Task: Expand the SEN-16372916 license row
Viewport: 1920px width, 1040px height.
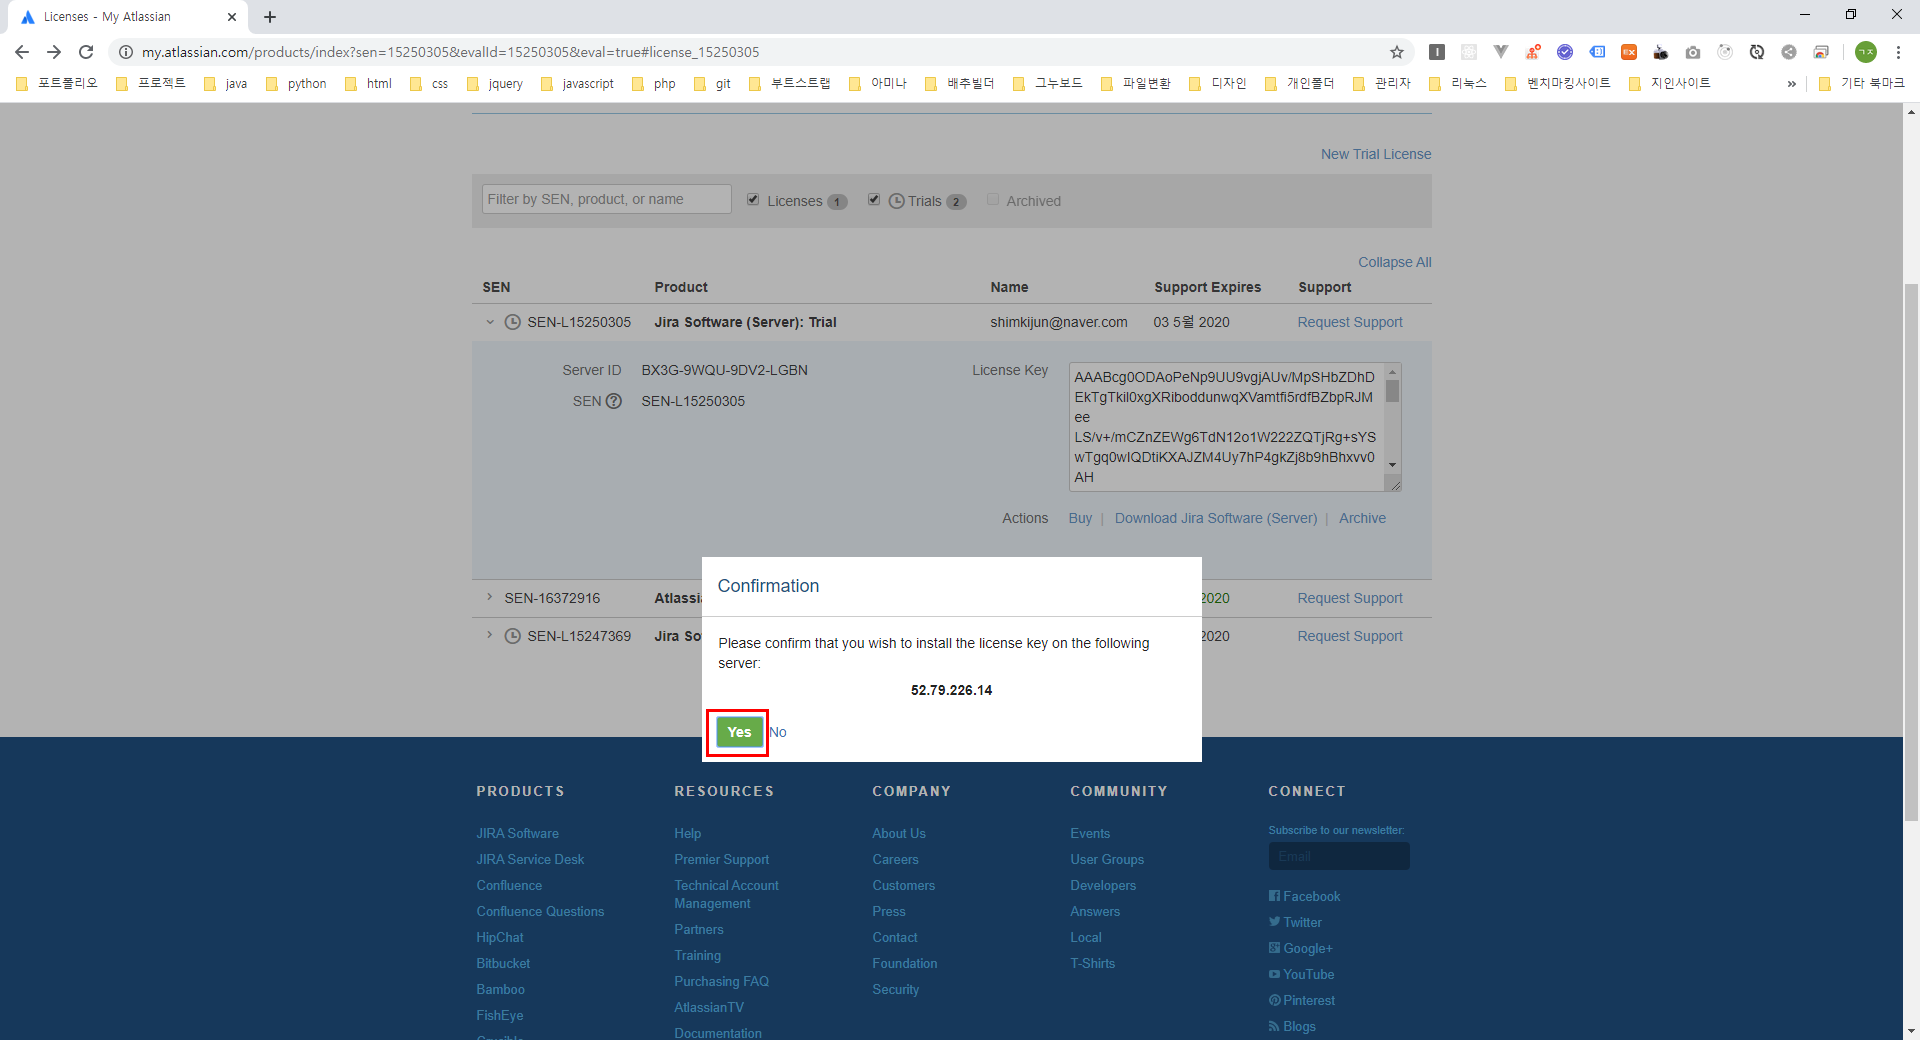Action: pos(490,597)
